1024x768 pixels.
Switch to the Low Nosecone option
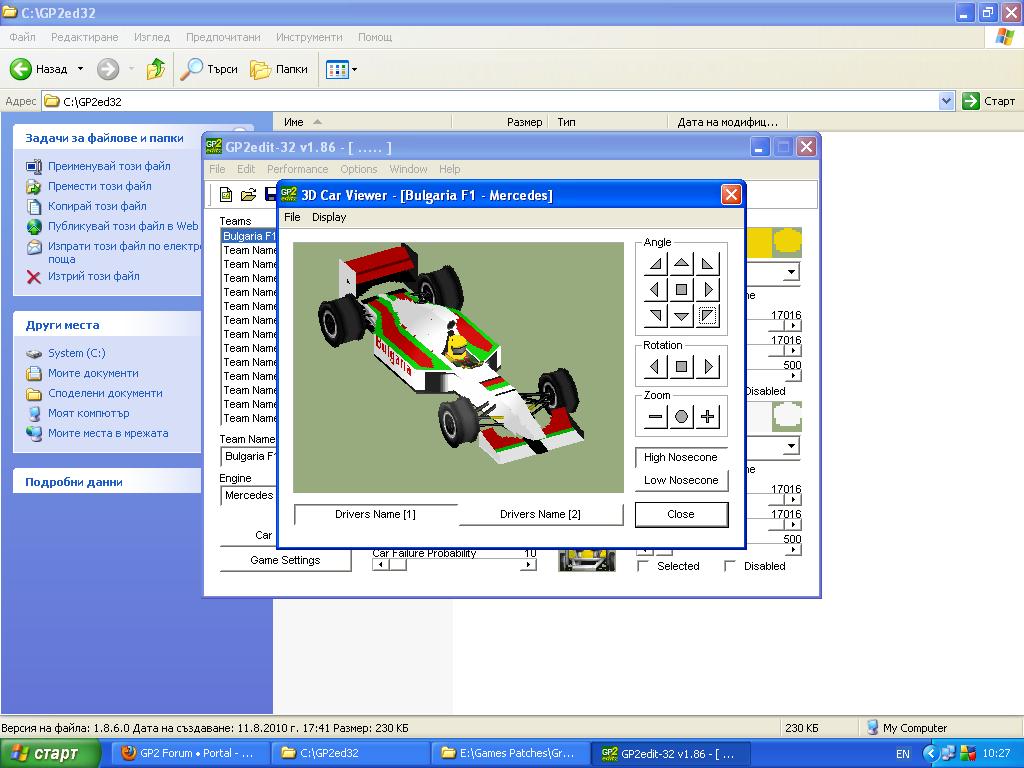pos(681,480)
